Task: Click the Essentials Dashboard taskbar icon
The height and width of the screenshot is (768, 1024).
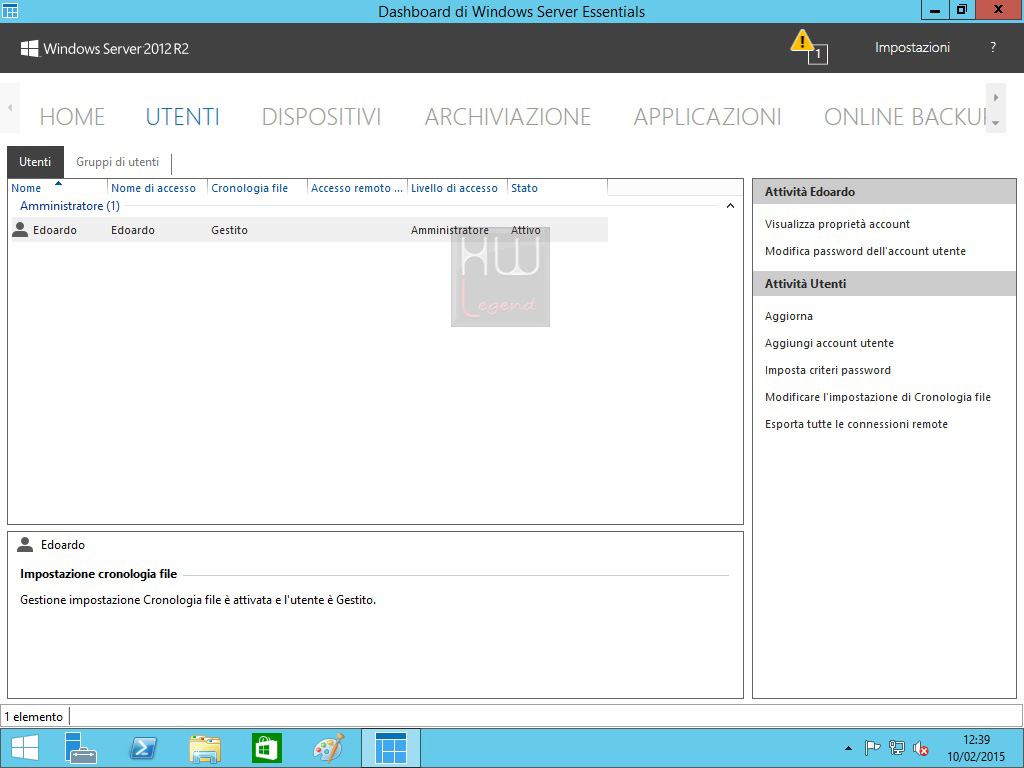Action: click(x=391, y=748)
